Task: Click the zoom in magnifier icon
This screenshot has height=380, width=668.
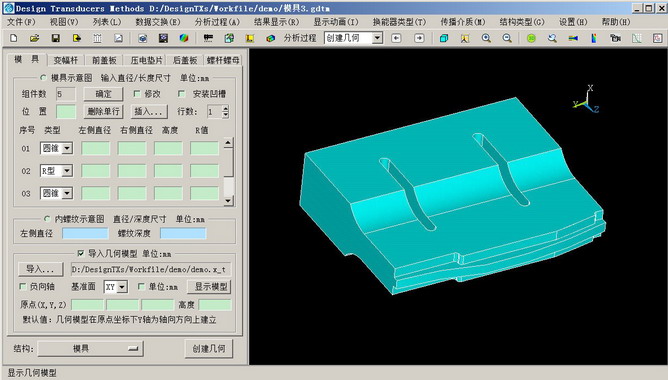Action: (486, 38)
